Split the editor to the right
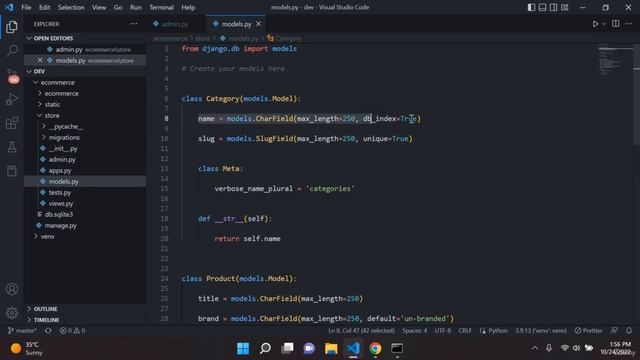The height and width of the screenshot is (360, 640). coord(616,24)
